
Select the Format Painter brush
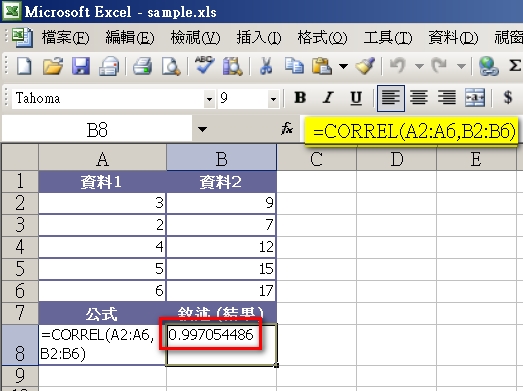pos(365,66)
